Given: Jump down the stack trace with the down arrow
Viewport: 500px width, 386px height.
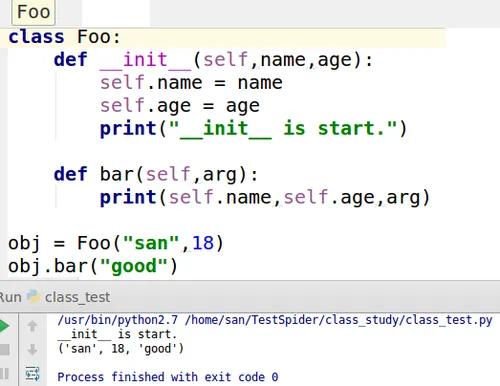Looking at the screenshot, I should click(x=32, y=350).
